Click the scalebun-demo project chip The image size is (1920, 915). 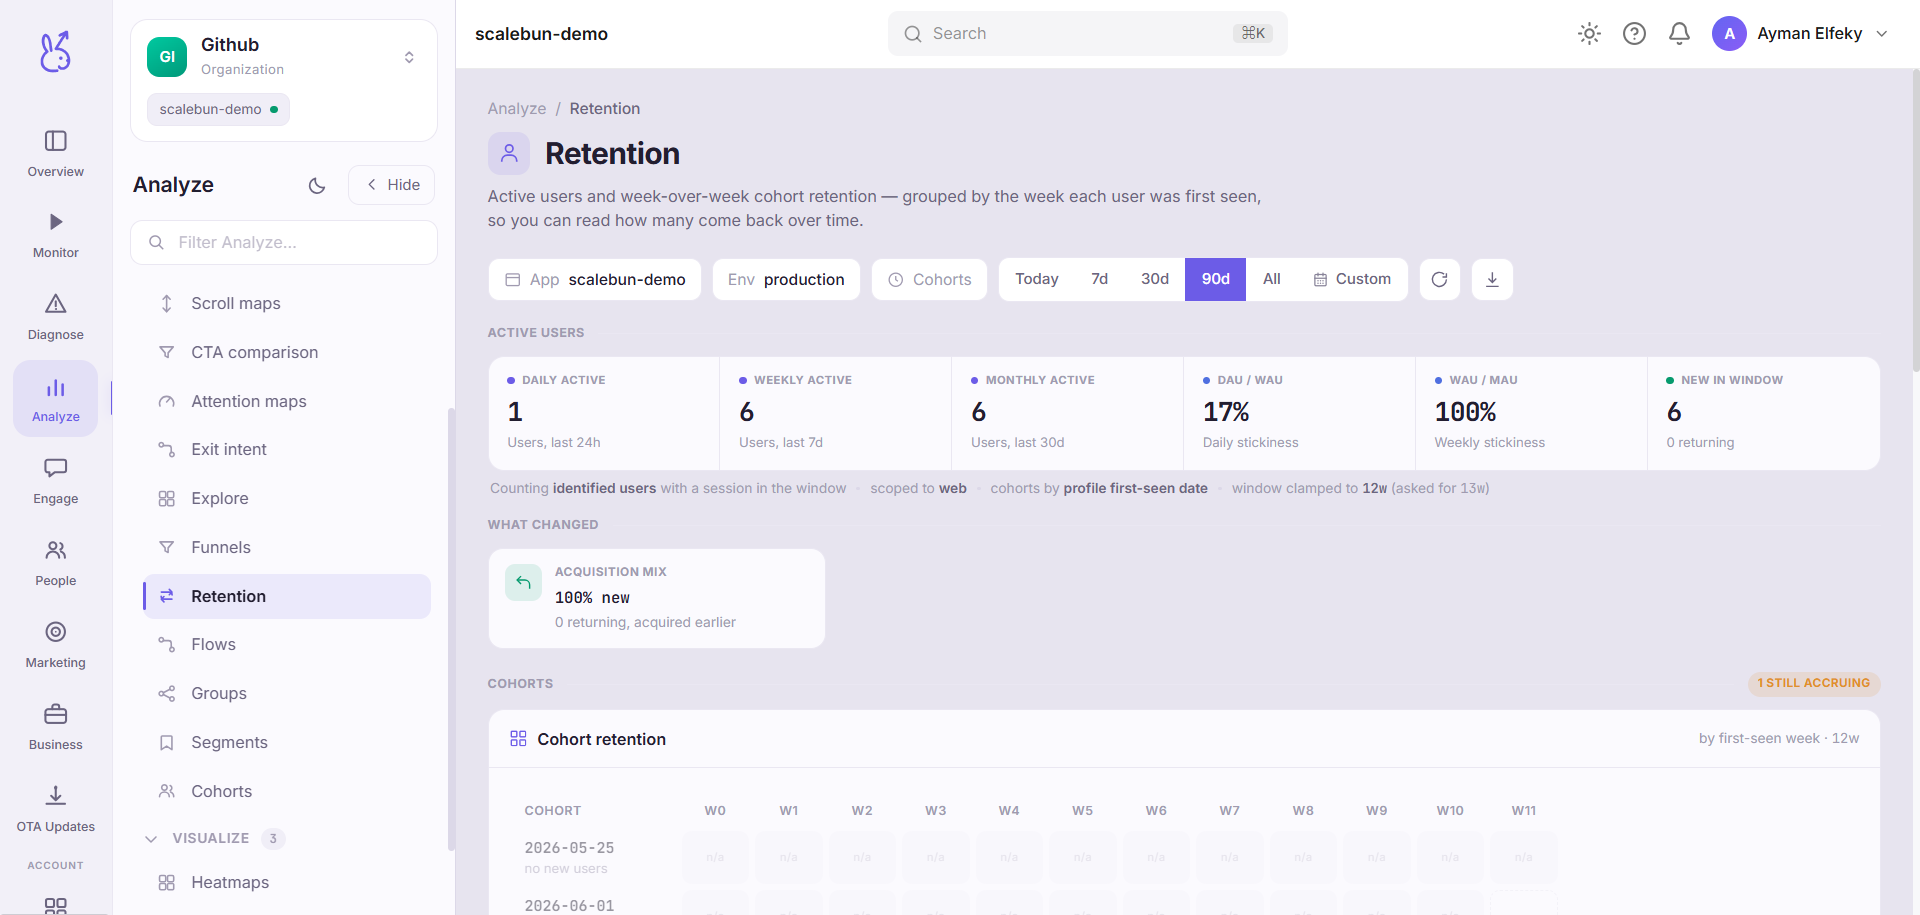(x=218, y=110)
